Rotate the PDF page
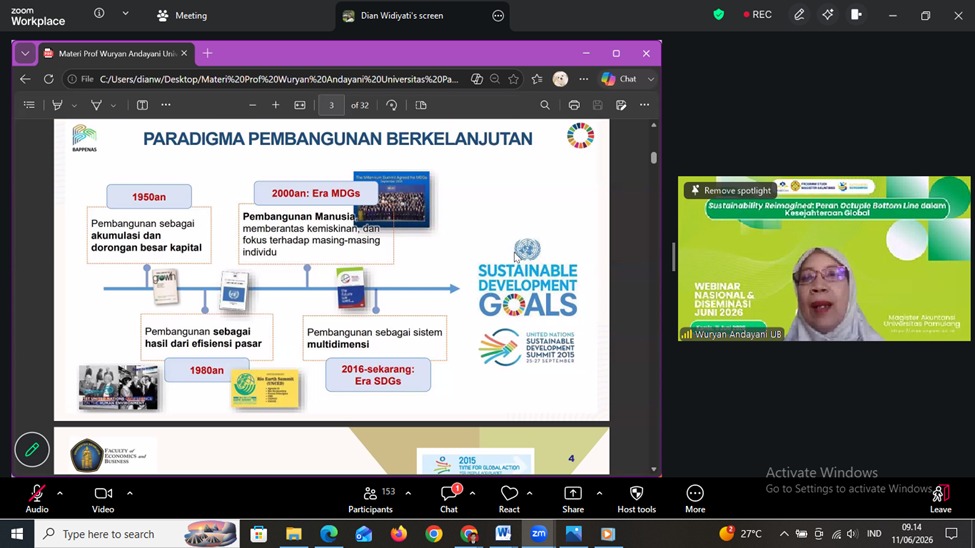 391,105
